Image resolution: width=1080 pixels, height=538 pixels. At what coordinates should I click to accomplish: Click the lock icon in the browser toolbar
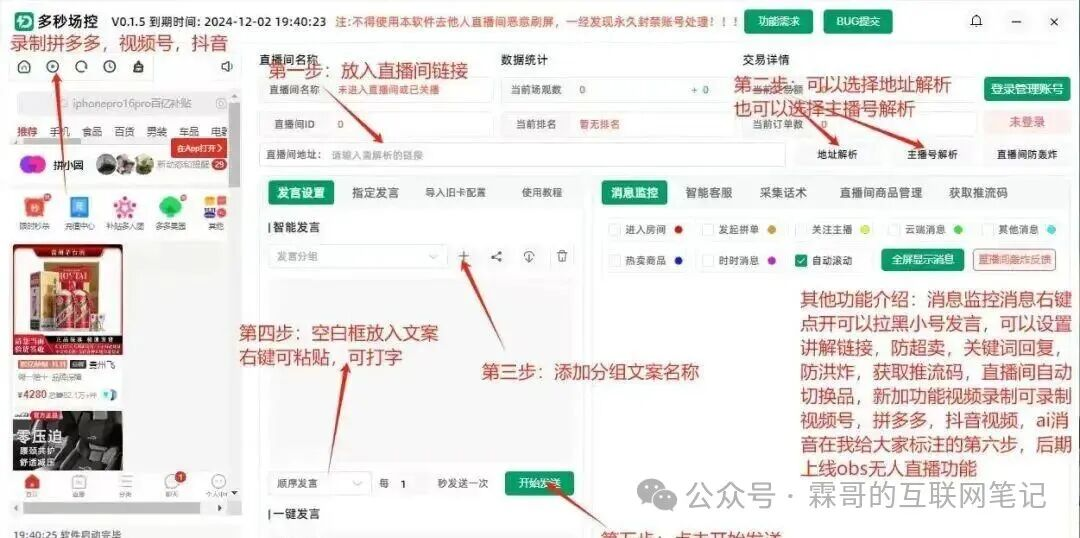point(138,67)
